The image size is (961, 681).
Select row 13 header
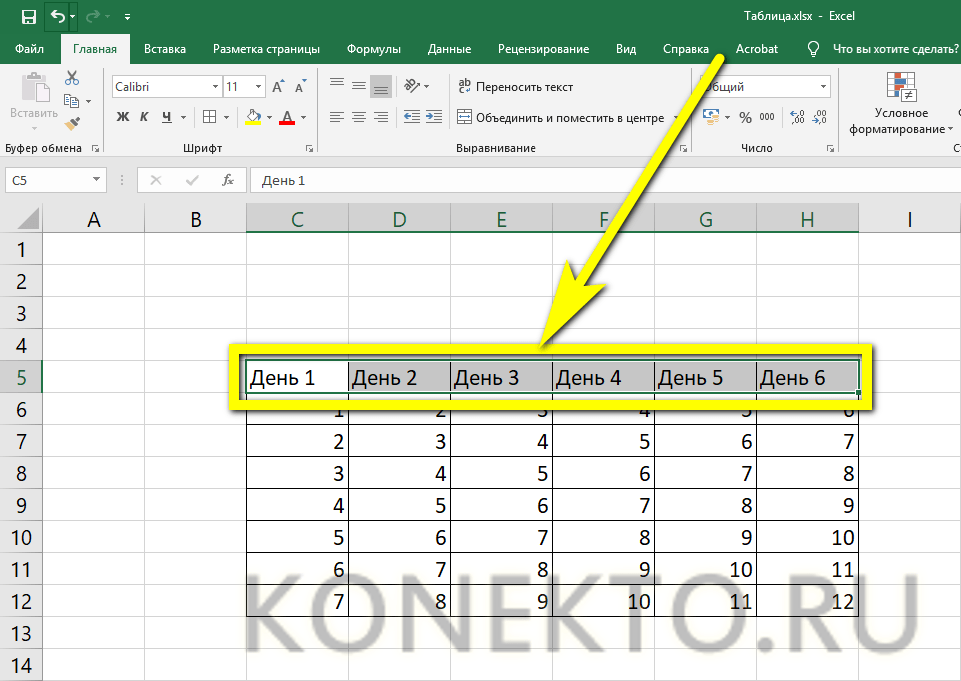pyautogui.click(x=21, y=633)
